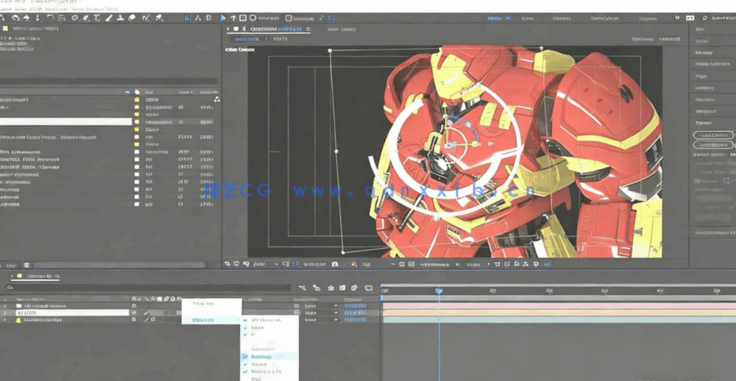
Task: Select the pink layer bar in timeline
Action: (x=559, y=306)
